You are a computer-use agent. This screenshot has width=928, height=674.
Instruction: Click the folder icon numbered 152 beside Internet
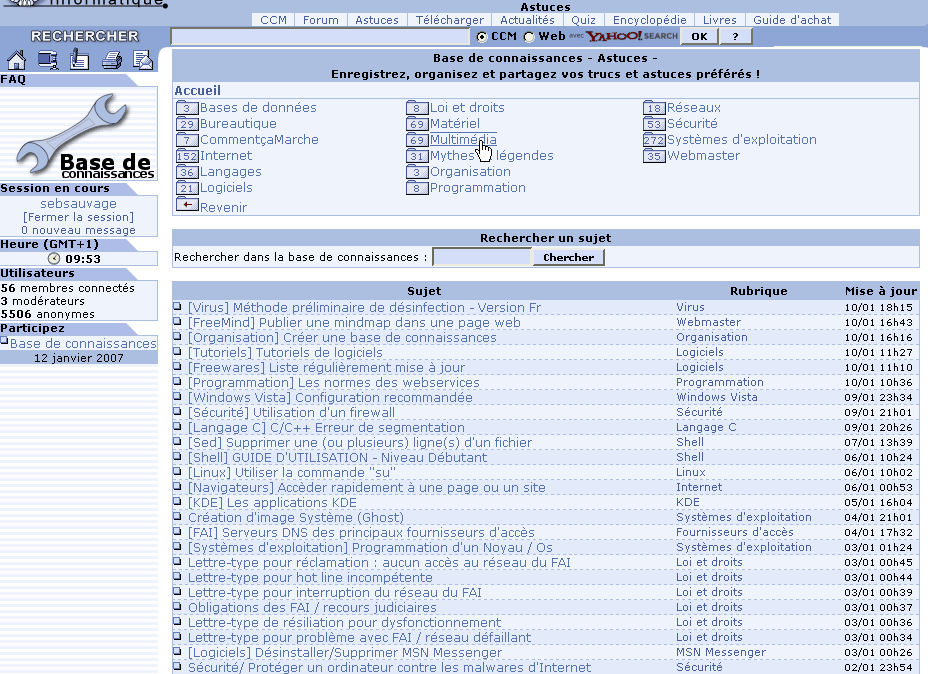(187, 155)
